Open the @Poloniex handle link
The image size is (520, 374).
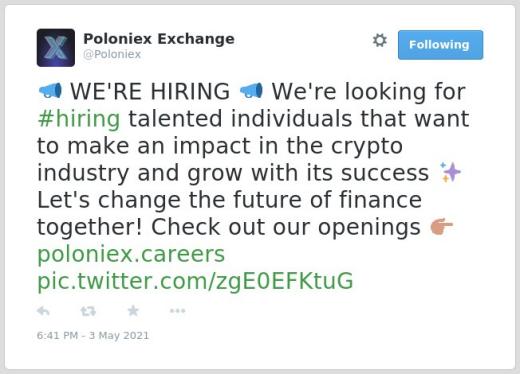click(112, 54)
